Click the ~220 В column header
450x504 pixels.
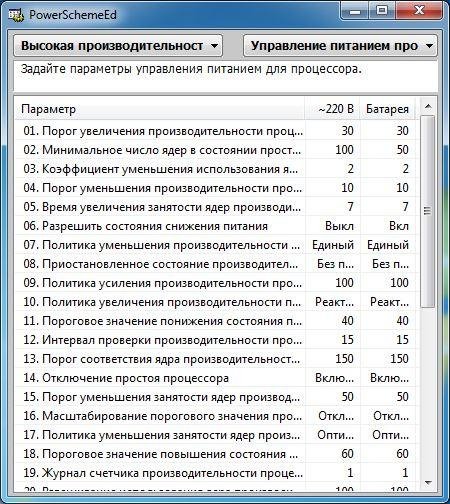[x=332, y=109]
